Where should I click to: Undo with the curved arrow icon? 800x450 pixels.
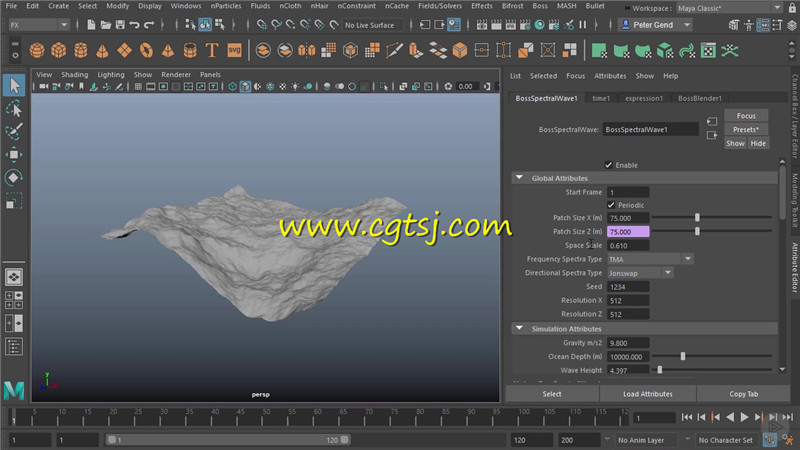point(135,24)
